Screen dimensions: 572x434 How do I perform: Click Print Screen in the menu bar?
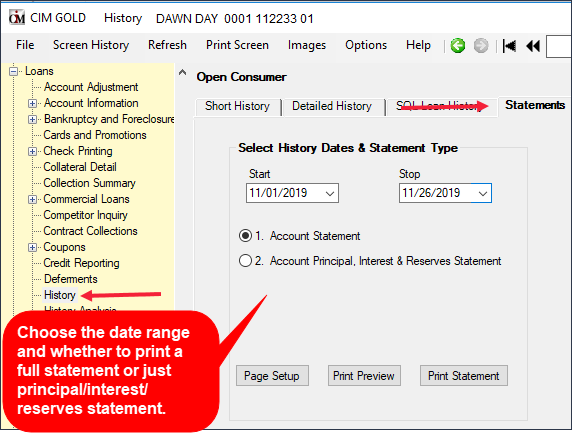point(237,45)
